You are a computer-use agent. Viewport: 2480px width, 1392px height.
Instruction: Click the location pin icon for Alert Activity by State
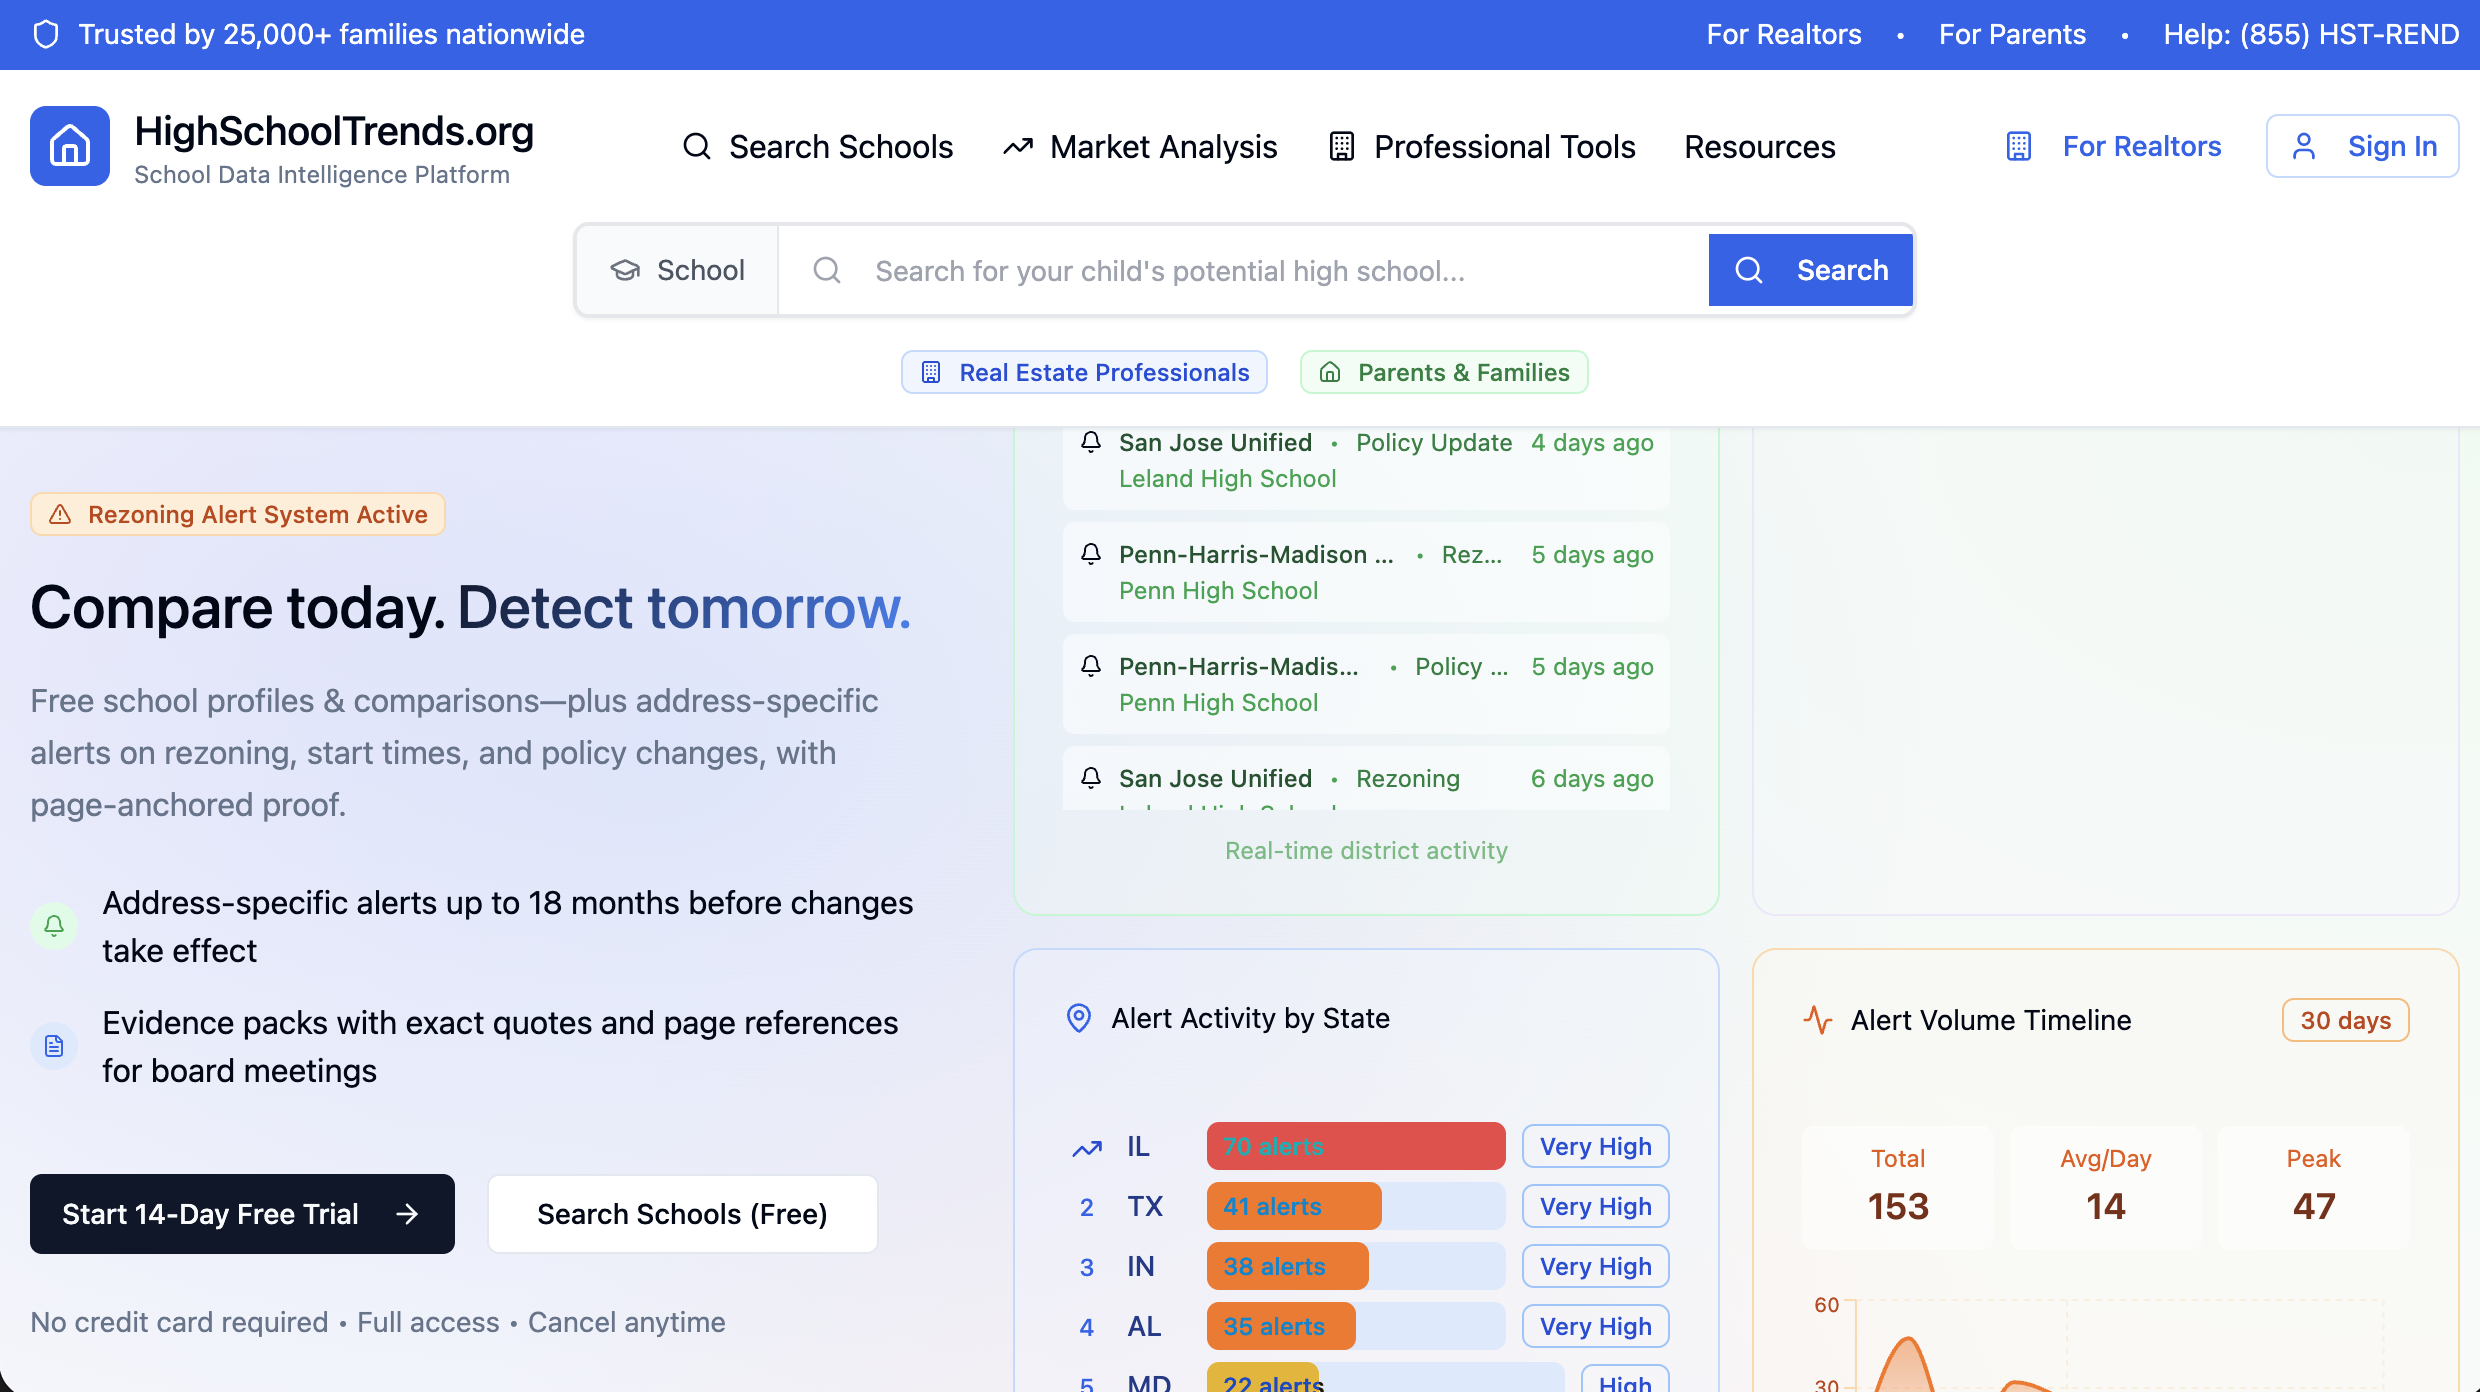(1078, 1018)
